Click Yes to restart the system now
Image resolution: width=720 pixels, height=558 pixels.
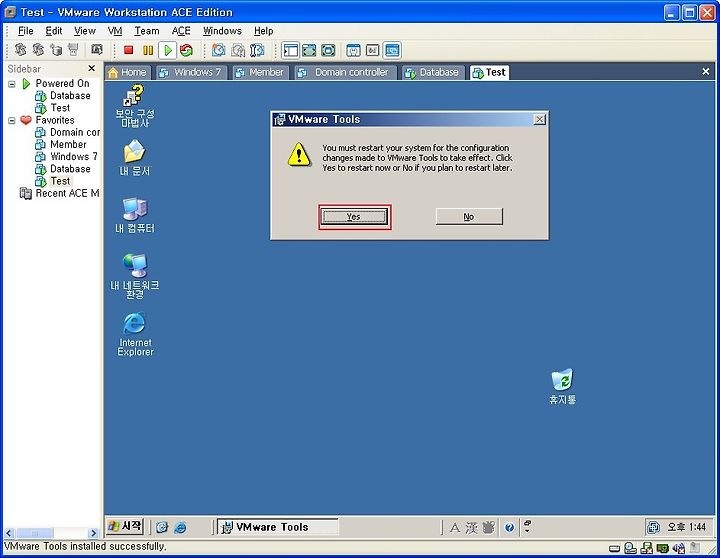click(354, 217)
